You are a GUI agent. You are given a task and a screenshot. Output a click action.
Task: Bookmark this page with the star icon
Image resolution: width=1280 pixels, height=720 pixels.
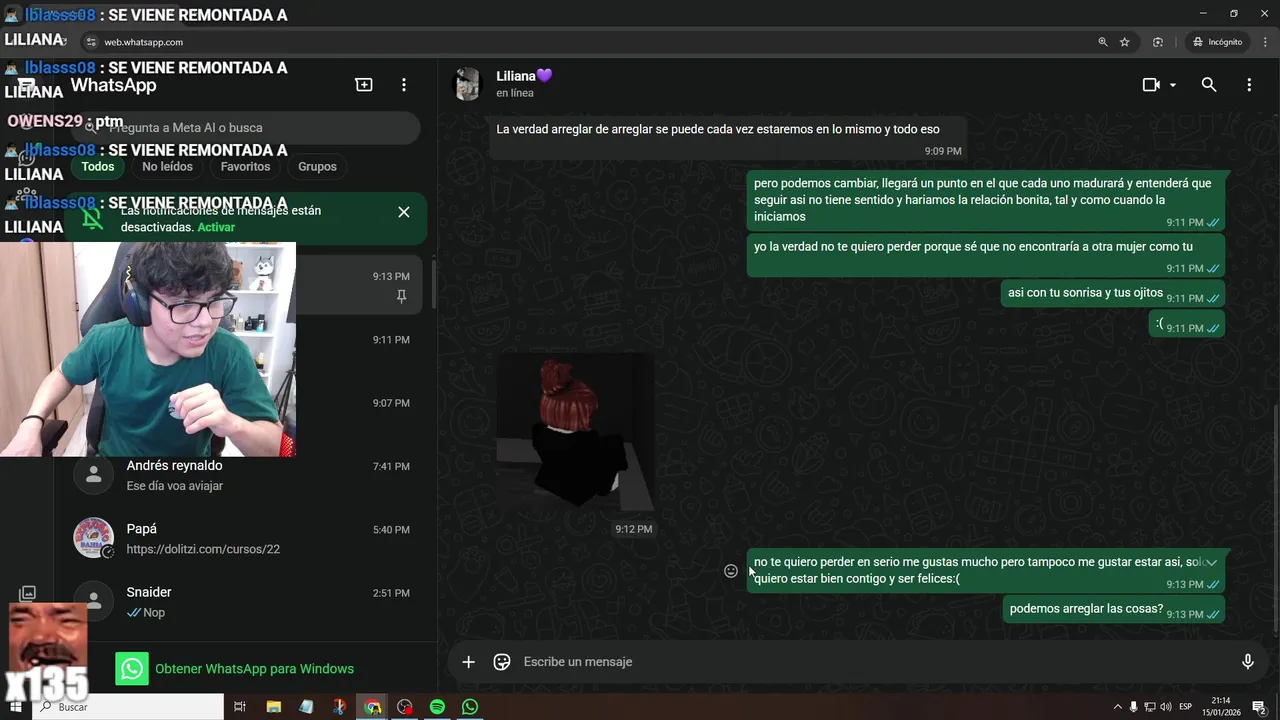(x=1125, y=42)
